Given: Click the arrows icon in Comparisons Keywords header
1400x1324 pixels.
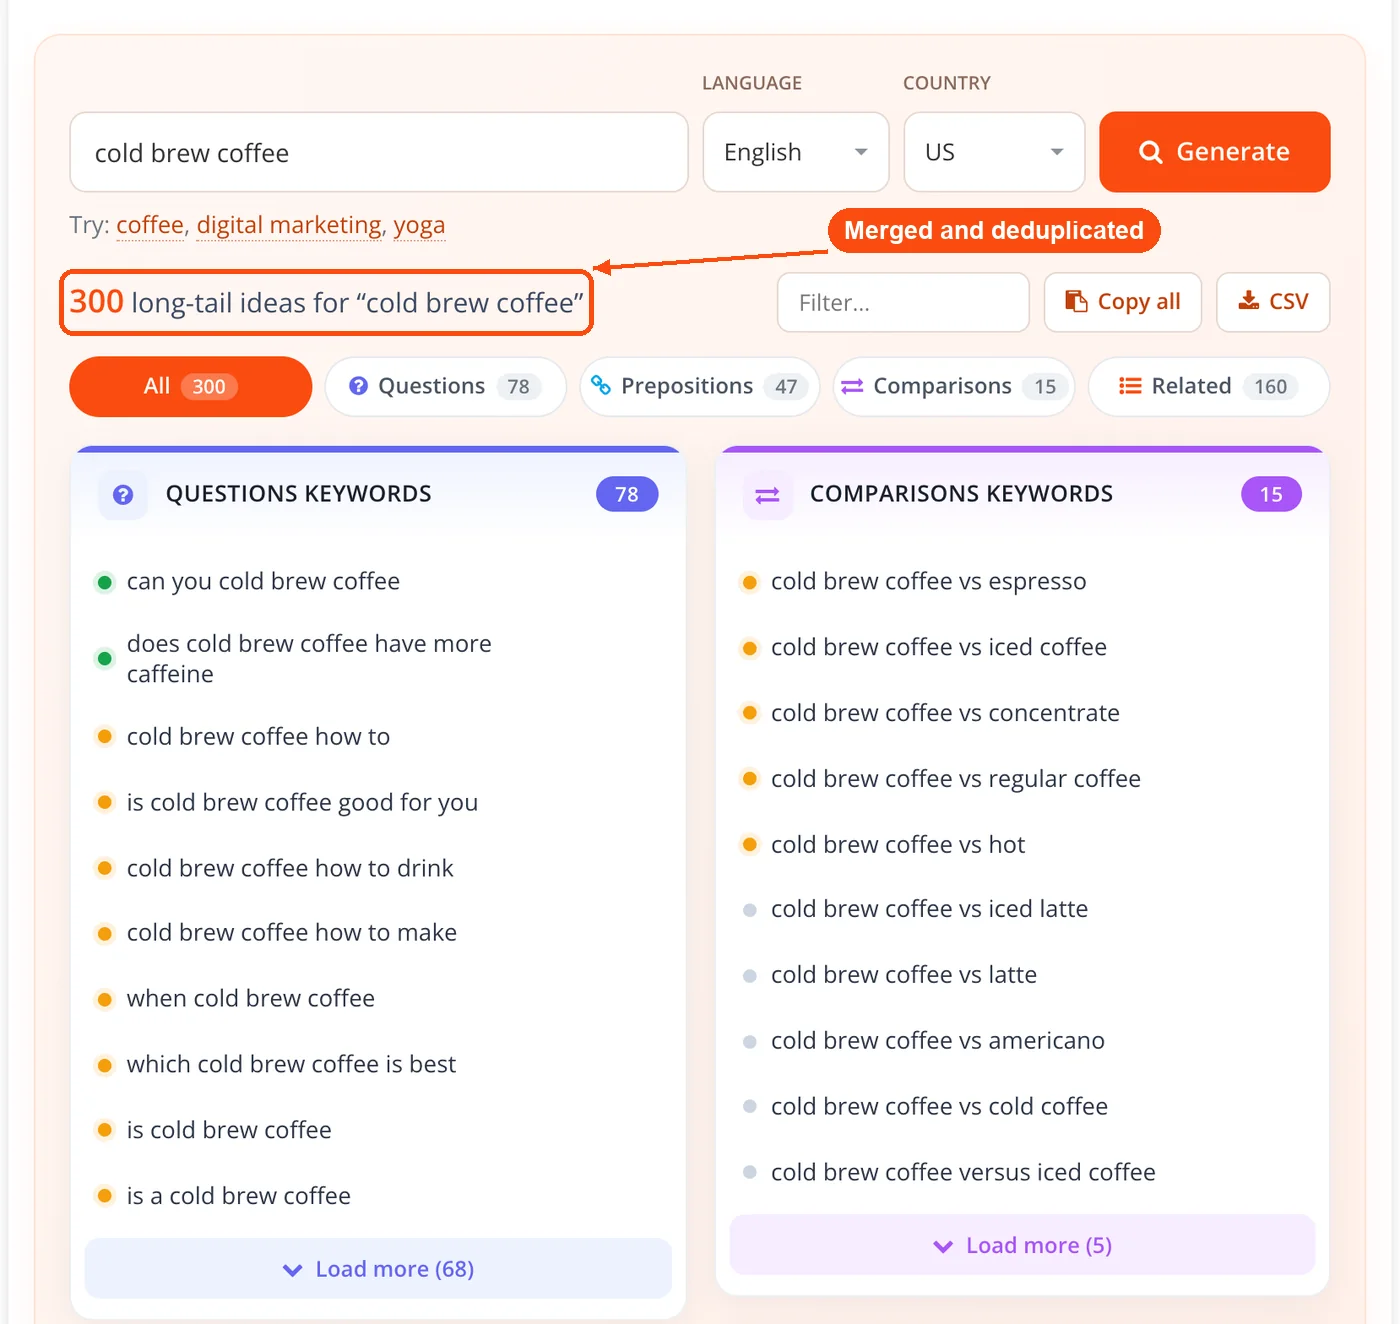Looking at the screenshot, I should point(767,495).
